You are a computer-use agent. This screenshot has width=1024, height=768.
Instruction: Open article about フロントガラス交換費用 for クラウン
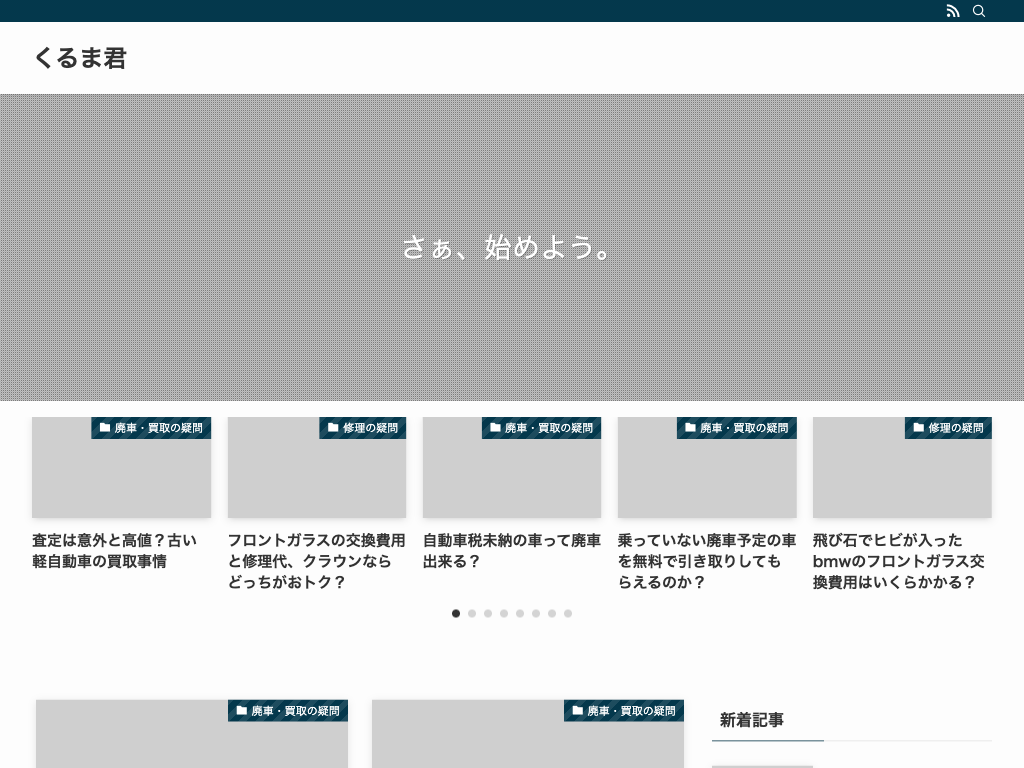316,561
